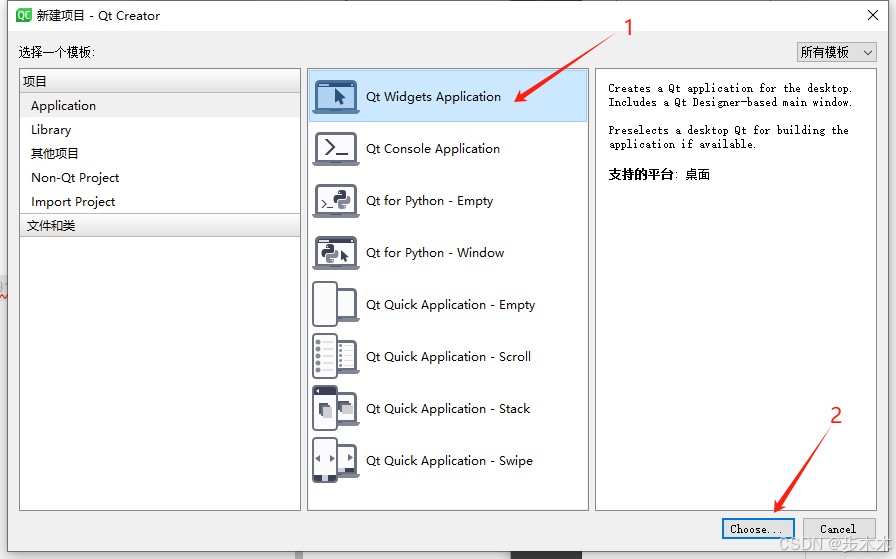Select the Library project category

click(160, 130)
